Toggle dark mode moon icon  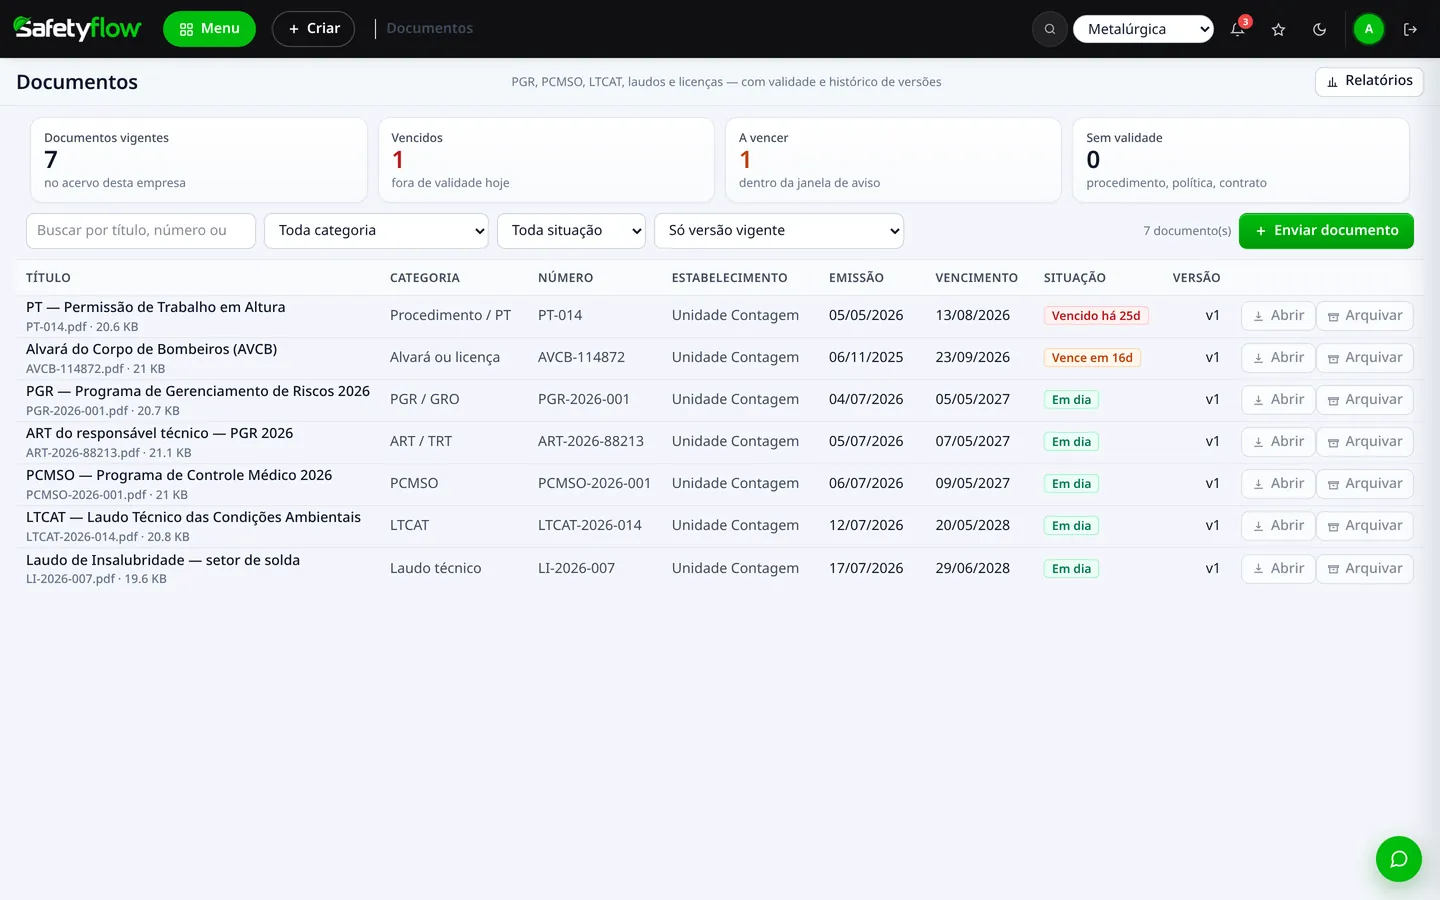(x=1319, y=29)
